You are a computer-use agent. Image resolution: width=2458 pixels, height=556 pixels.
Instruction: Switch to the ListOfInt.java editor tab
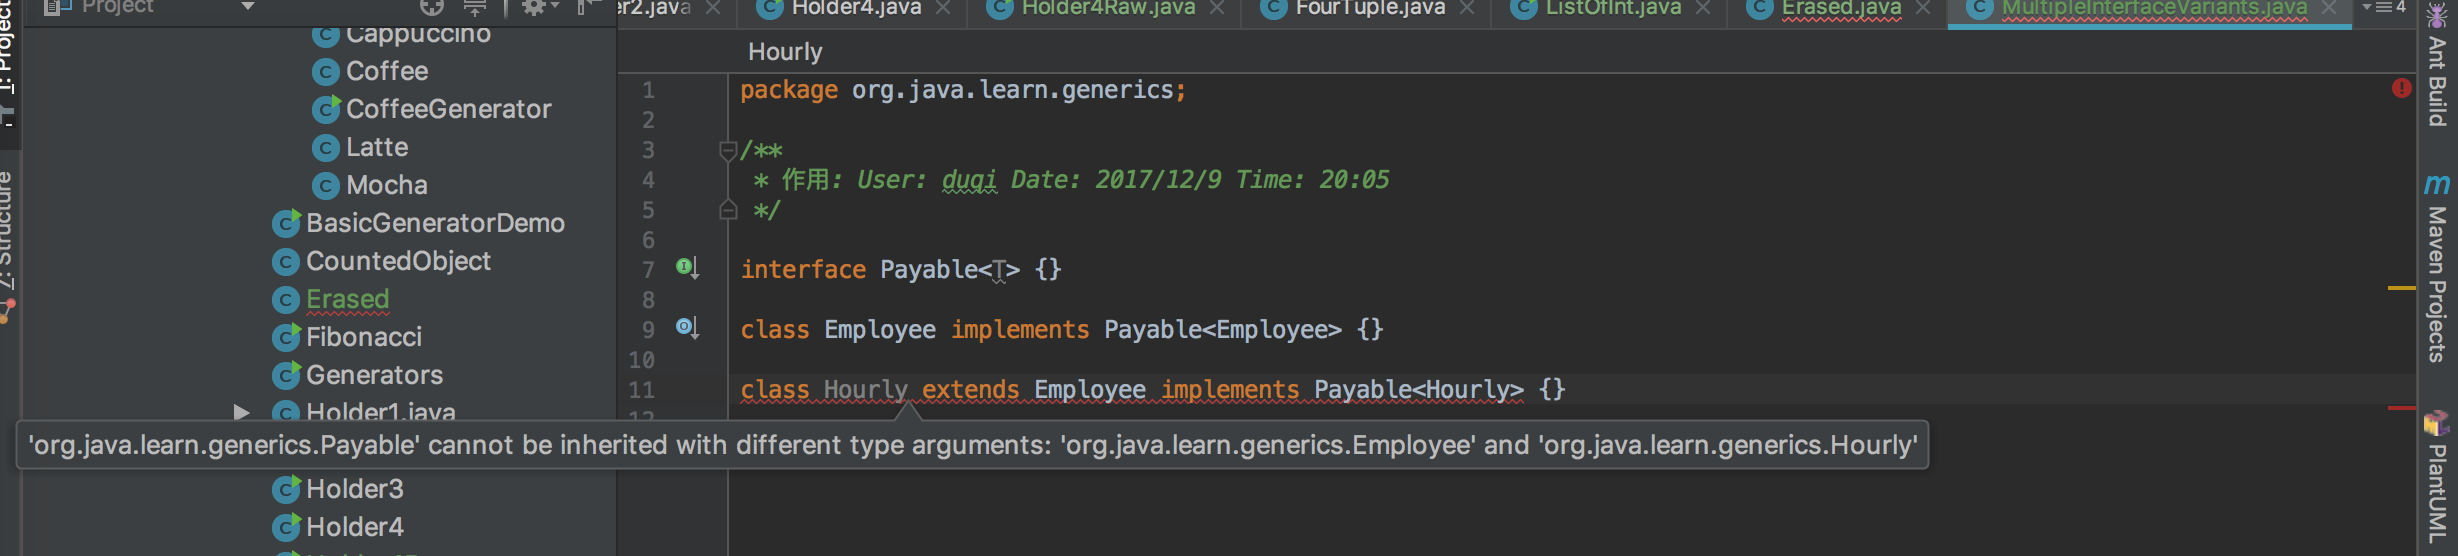coord(1613,8)
